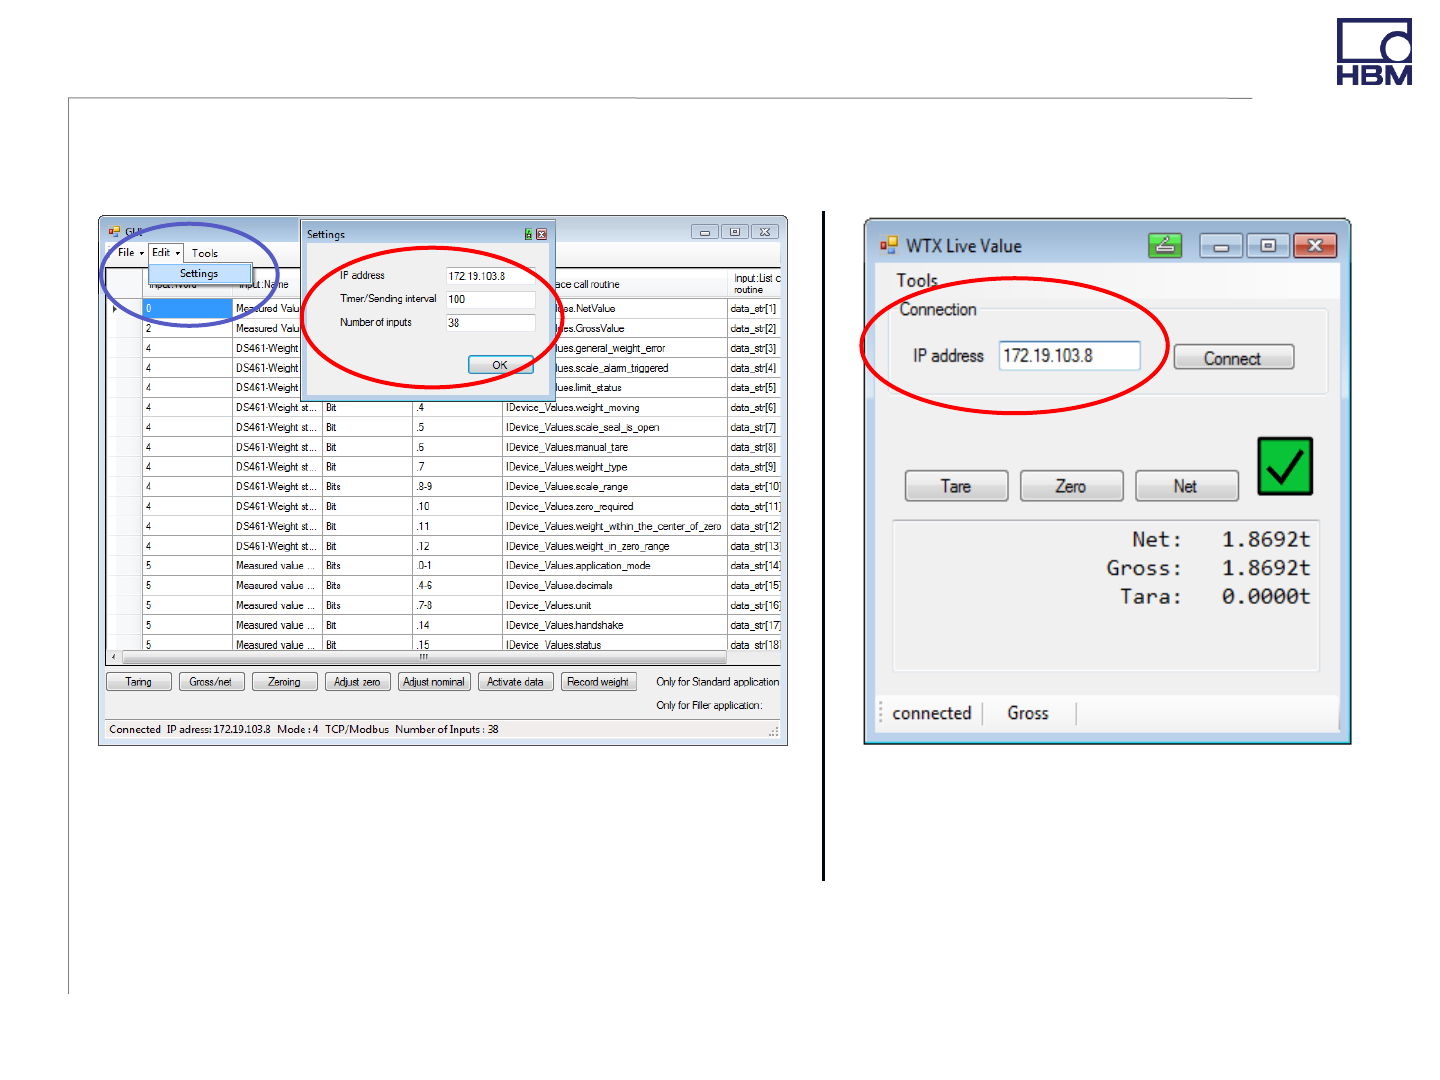Click the green pen icon in WTX Live Value title bar
Screen dimensions: 1440x1080
1165,245
